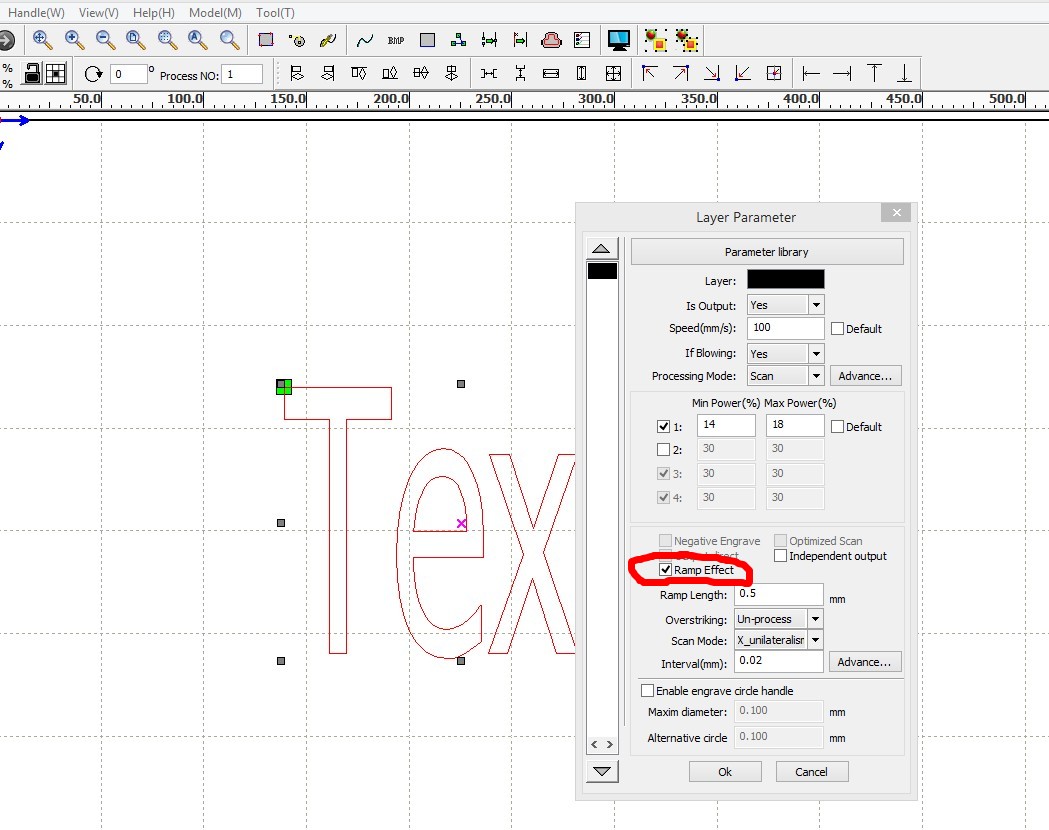Click the black Layer color swatch
The height and width of the screenshot is (830, 1049).
tap(786, 280)
